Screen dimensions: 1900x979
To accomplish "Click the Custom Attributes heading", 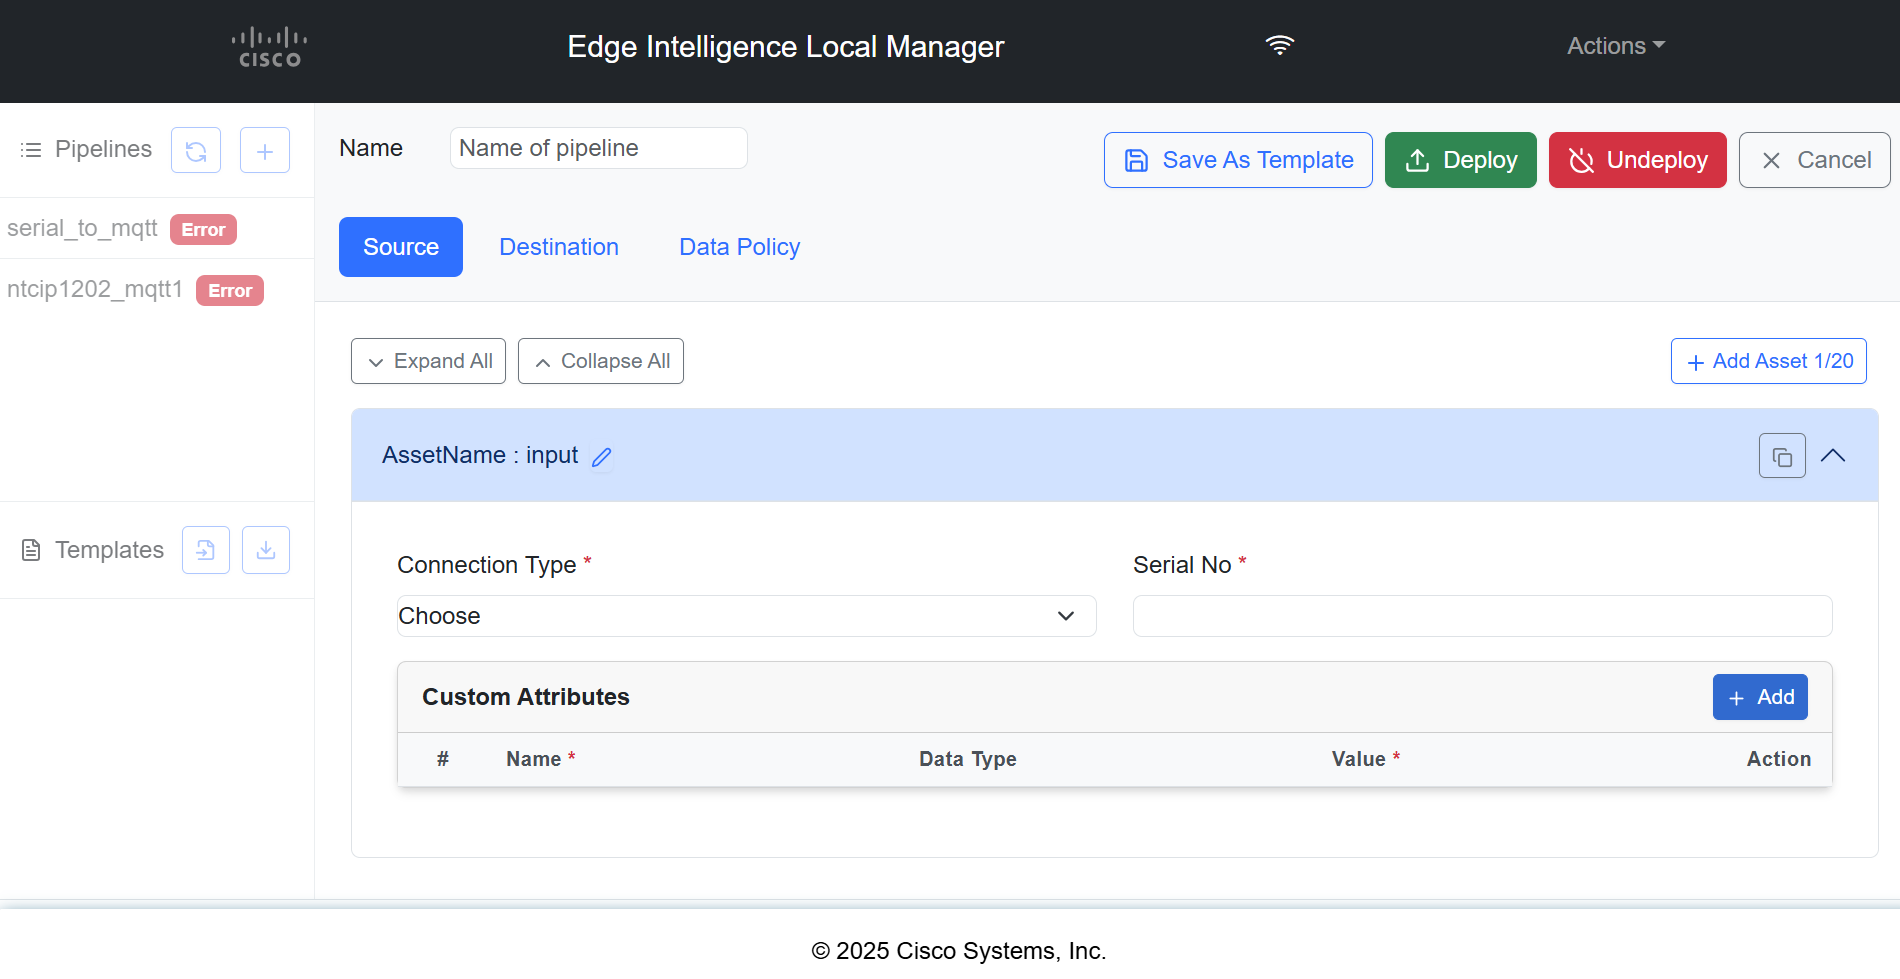I will coord(526,697).
